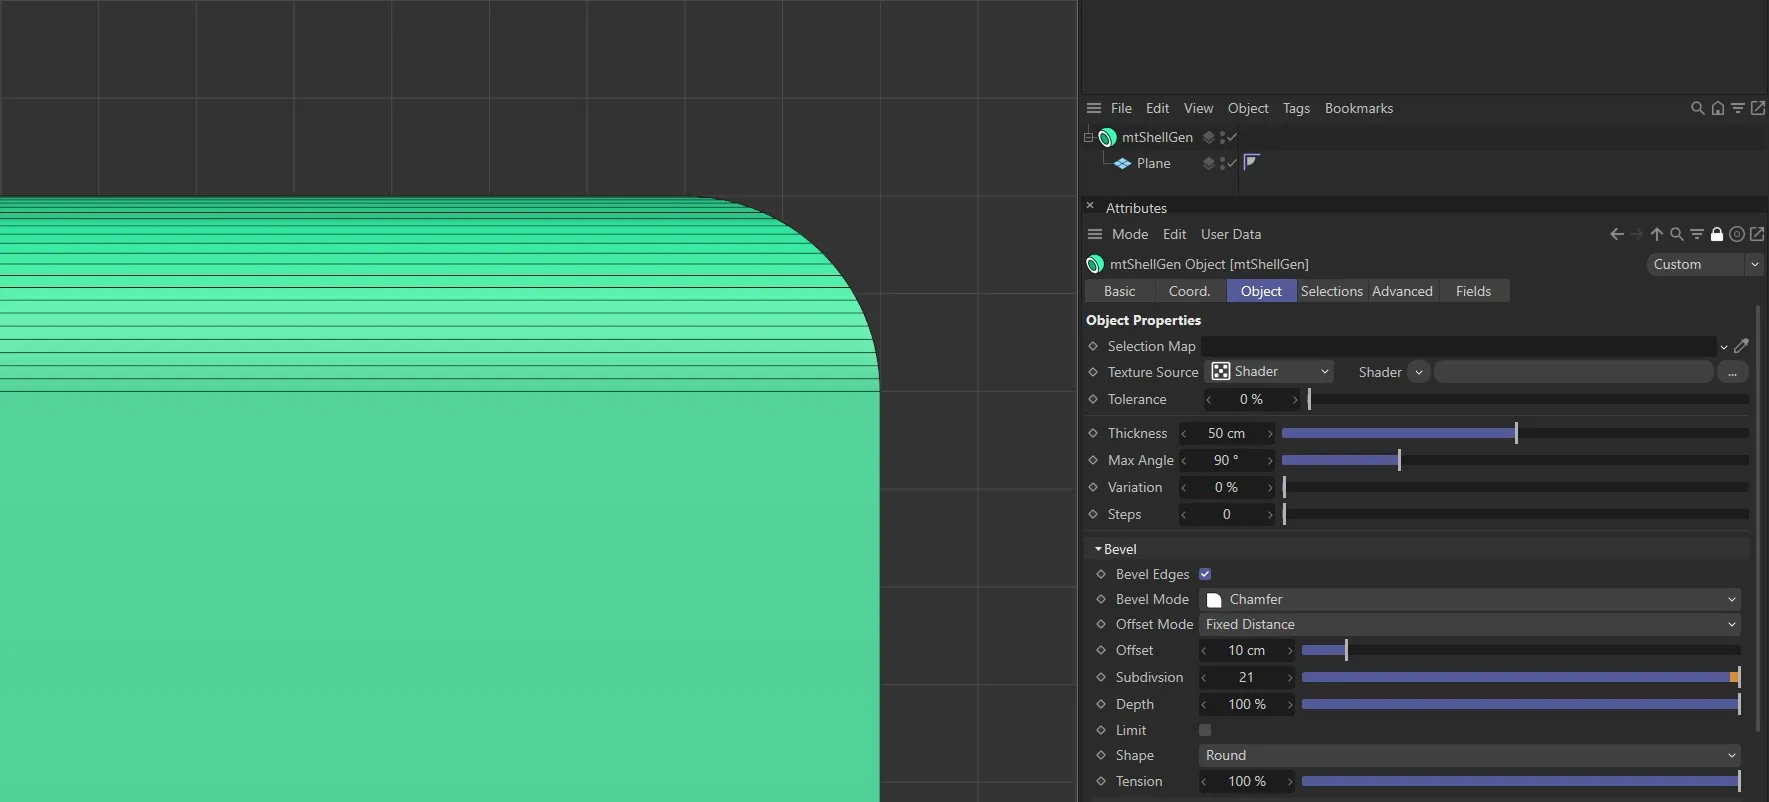This screenshot has width=1769, height=802.
Task: Click the Shader link field
Action: pyautogui.click(x=1573, y=372)
